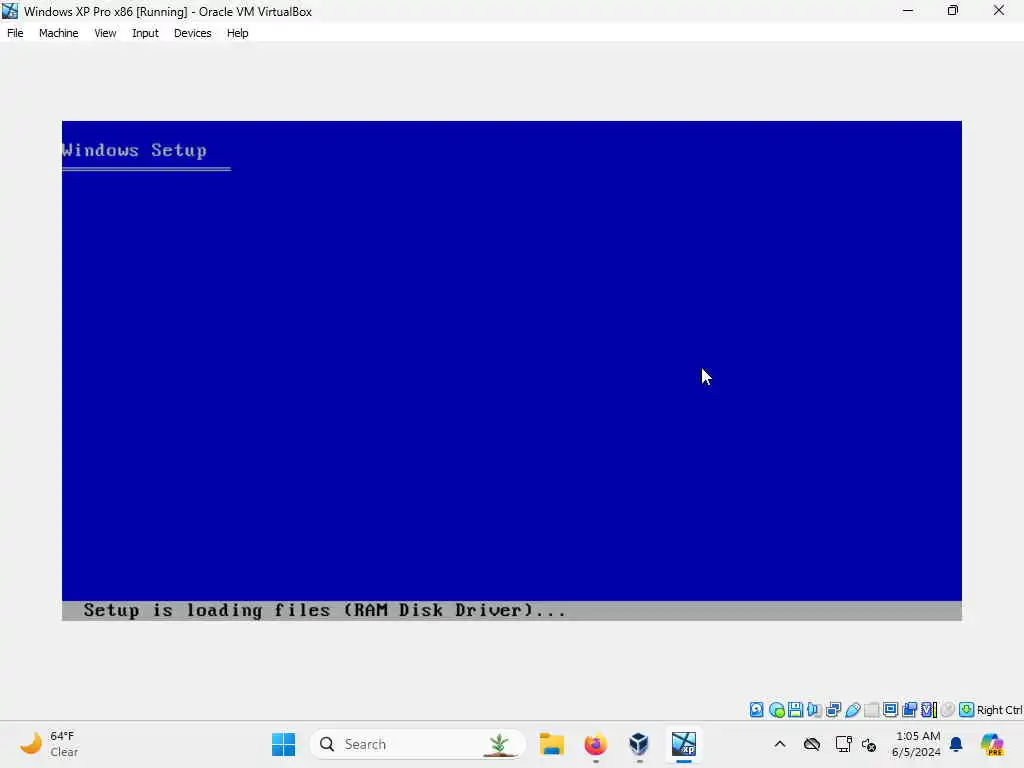Show hidden system tray icons

[x=780, y=744]
